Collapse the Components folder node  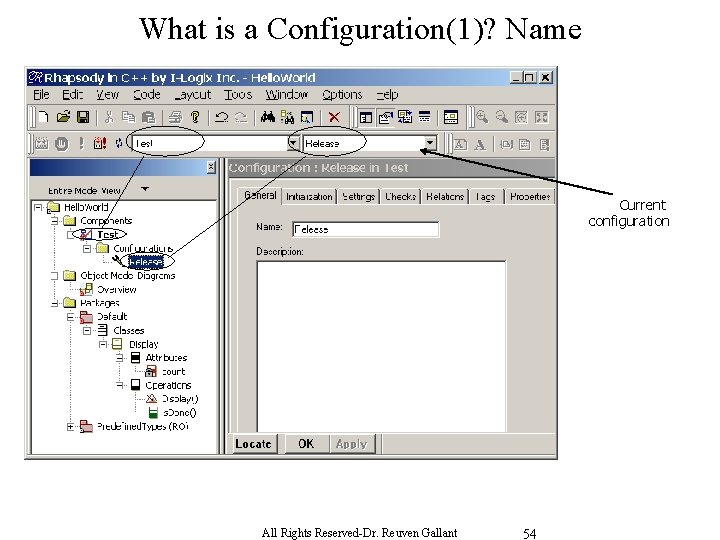click(55, 221)
